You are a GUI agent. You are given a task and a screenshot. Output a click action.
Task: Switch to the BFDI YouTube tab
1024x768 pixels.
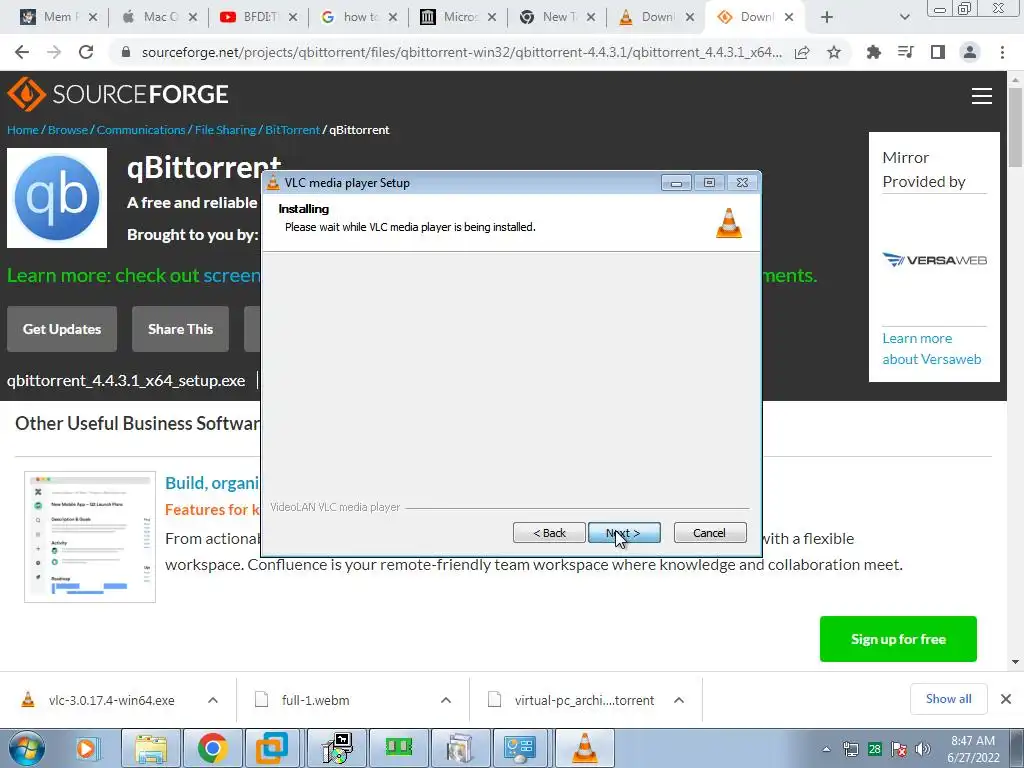[259, 17]
